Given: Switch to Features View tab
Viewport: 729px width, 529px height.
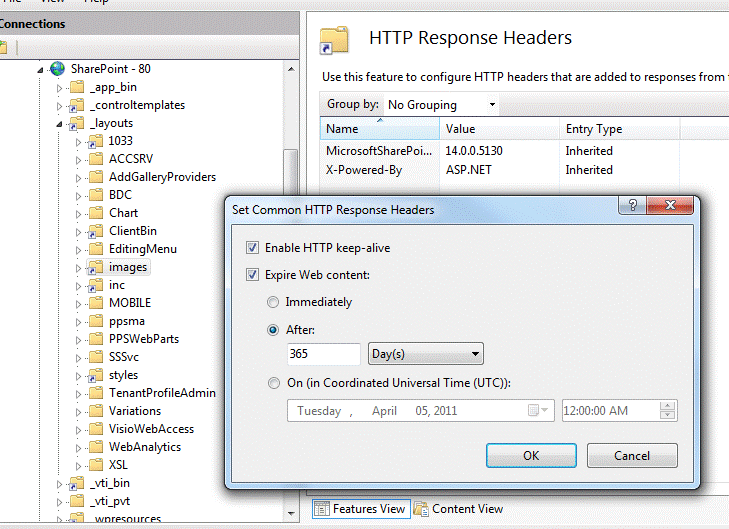Looking at the screenshot, I should click(x=361, y=509).
